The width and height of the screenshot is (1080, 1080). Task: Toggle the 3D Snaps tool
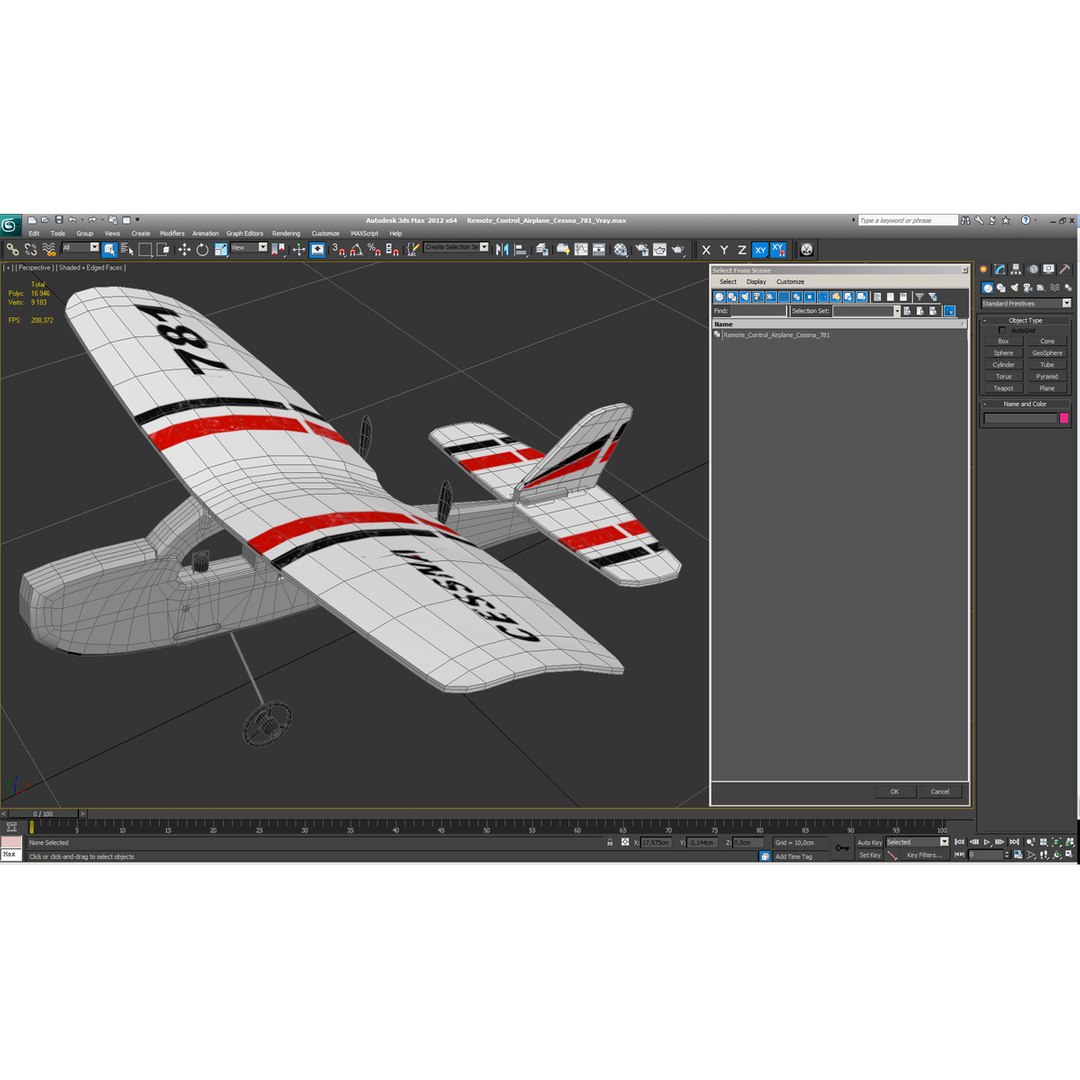[338, 249]
